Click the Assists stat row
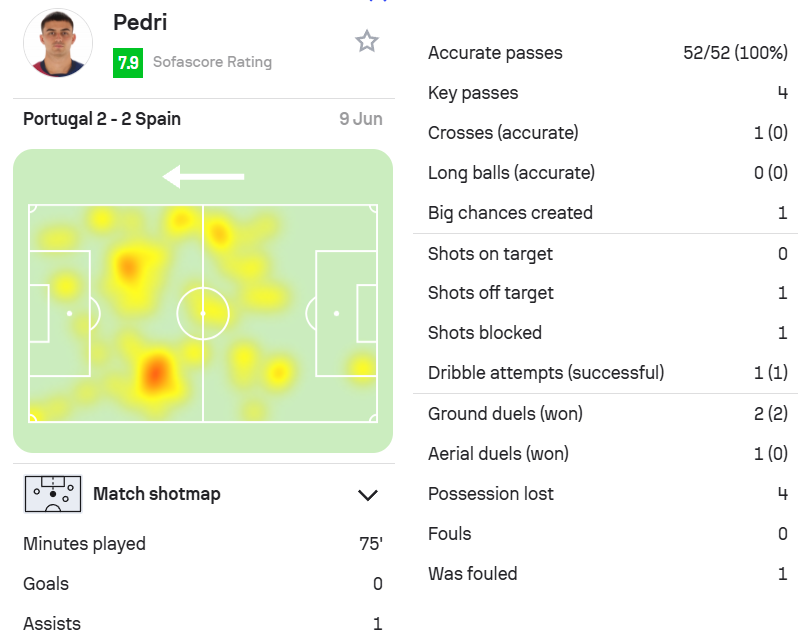Screen dimensions: 812x639 point(203,623)
